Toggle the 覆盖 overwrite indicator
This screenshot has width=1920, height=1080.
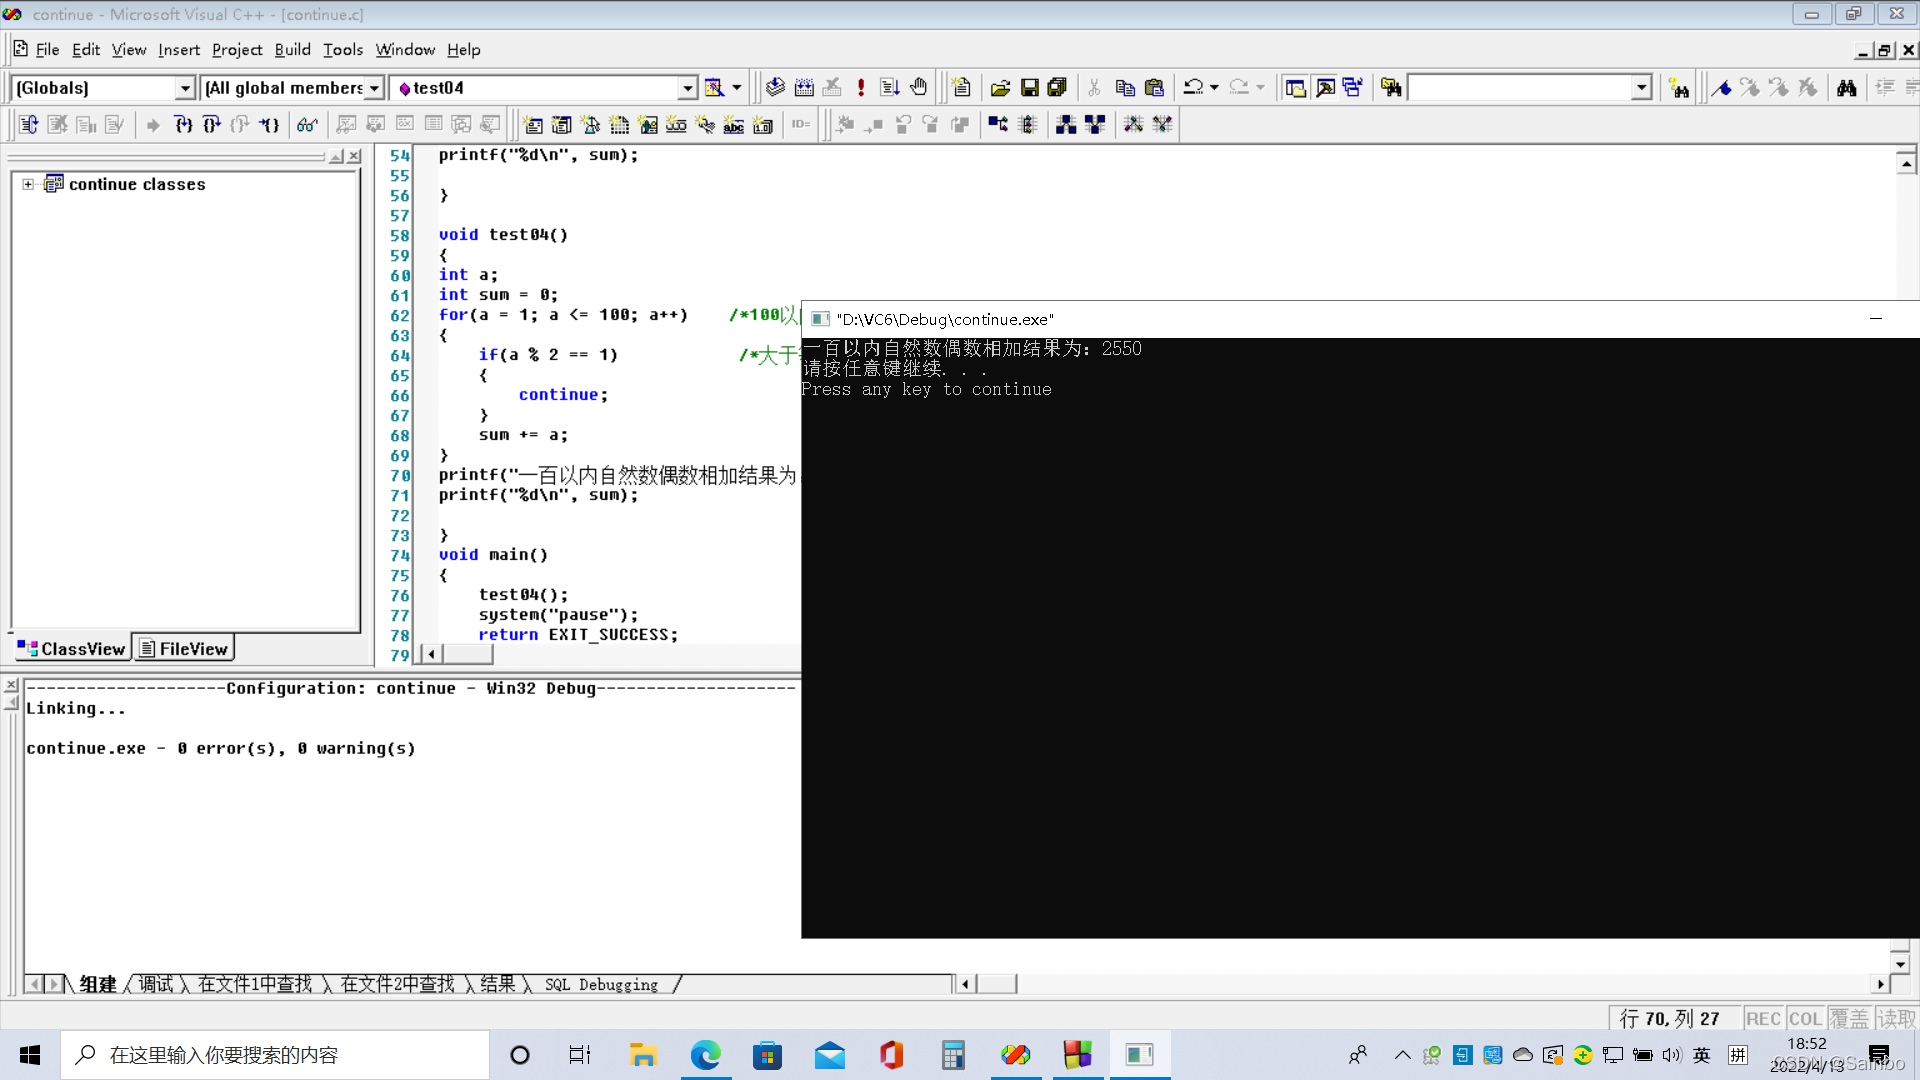click(x=1849, y=1018)
